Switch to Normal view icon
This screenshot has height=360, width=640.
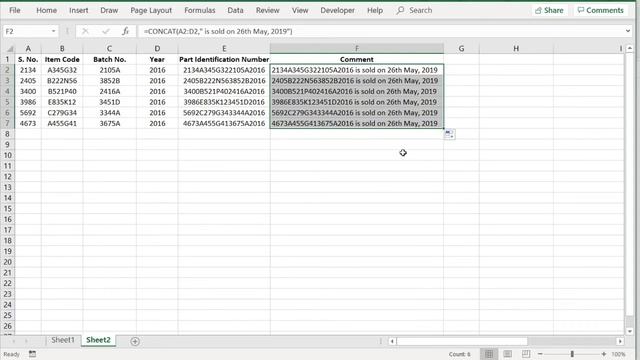coord(489,354)
